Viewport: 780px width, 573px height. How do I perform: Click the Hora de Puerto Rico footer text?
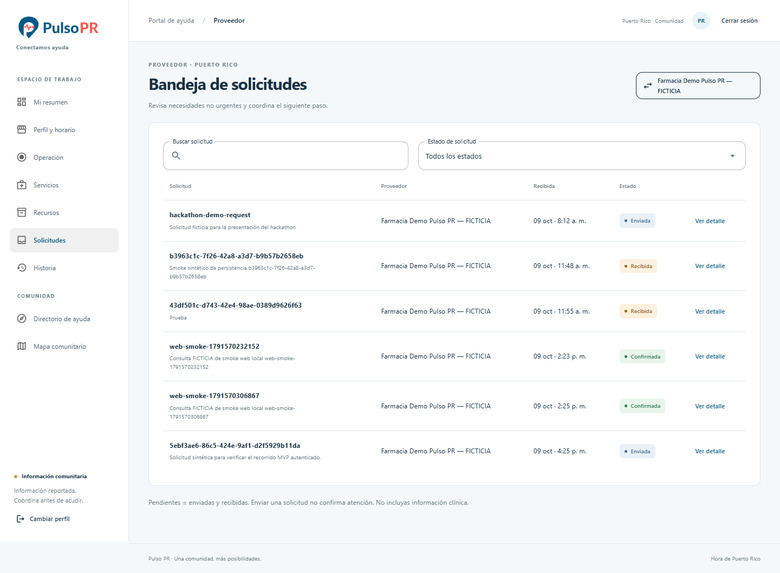coord(735,559)
